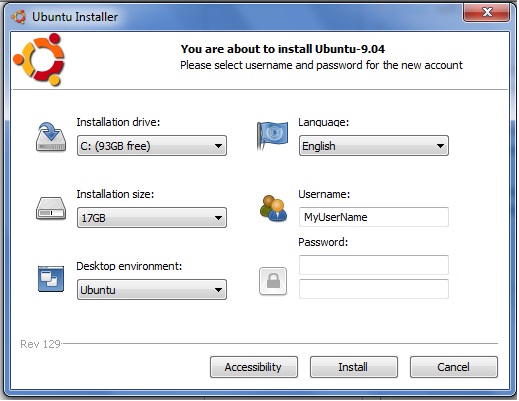The width and height of the screenshot is (519, 401).
Task: Click the padlock icon beside Password
Action: [273, 281]
